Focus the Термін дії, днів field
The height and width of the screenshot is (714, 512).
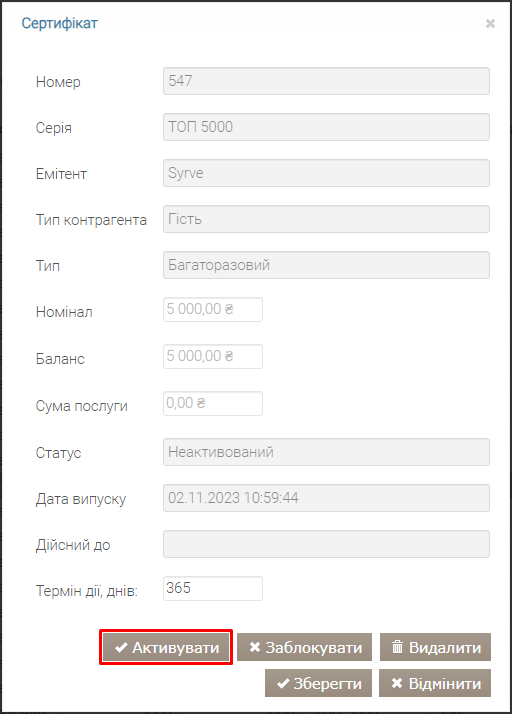pos(213,588)
